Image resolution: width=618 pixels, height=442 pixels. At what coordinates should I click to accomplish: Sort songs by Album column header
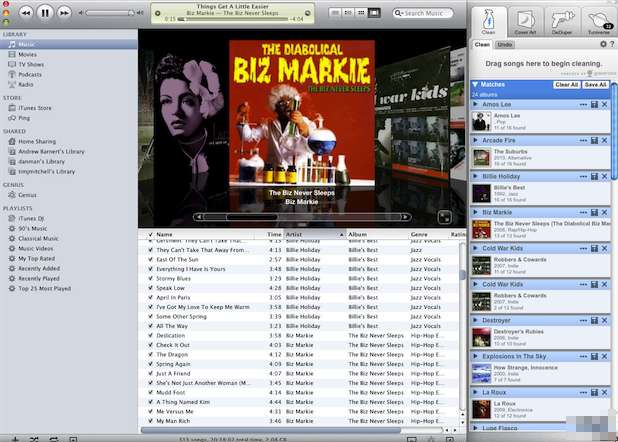[378, 234]
